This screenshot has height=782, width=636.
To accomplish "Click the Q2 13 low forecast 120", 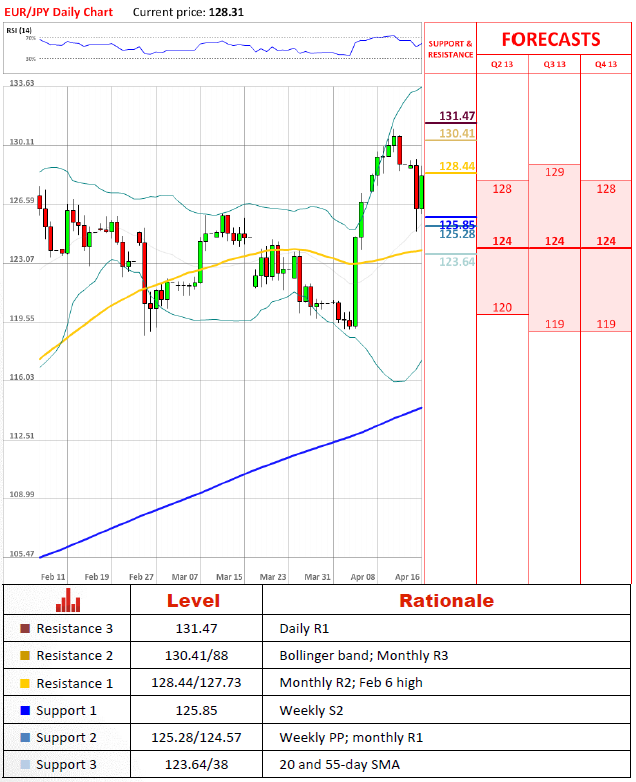I will click(502, 307).
